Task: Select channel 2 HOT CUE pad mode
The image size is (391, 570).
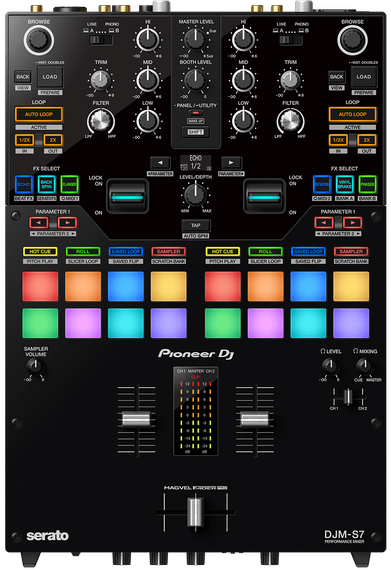Action: (222, 252)
